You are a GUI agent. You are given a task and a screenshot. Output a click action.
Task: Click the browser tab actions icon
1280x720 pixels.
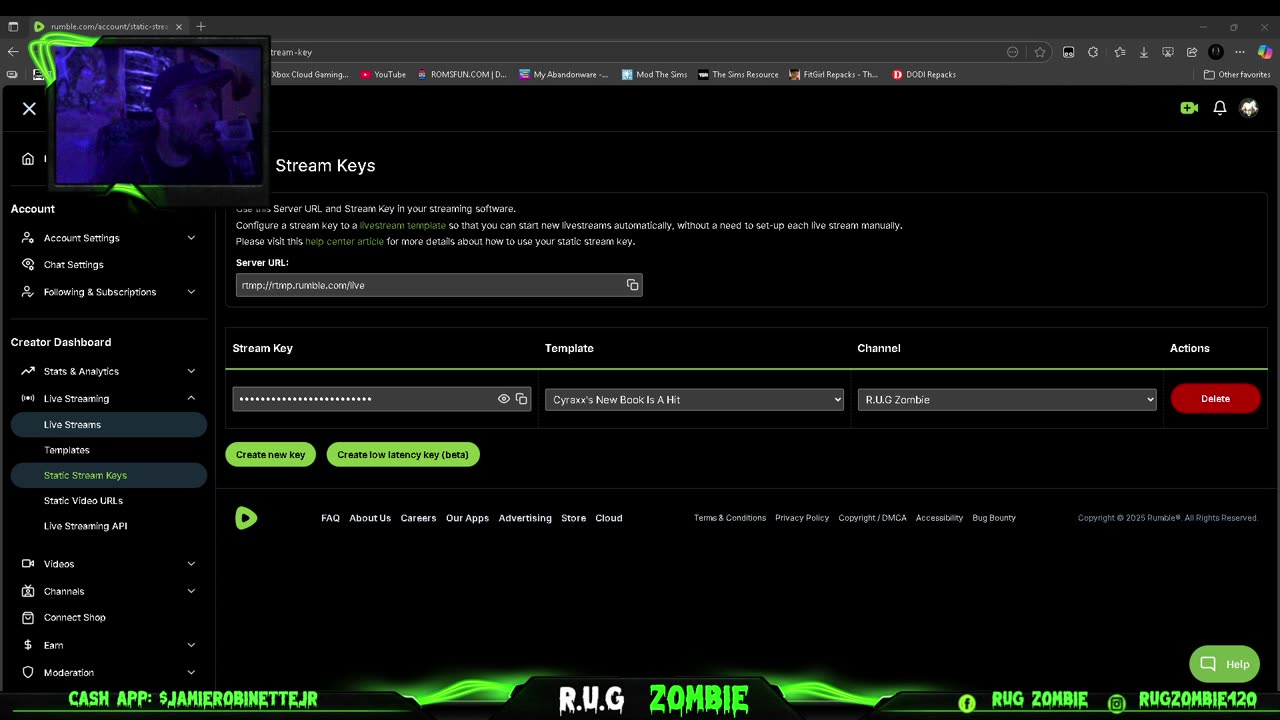pos(13,26)
